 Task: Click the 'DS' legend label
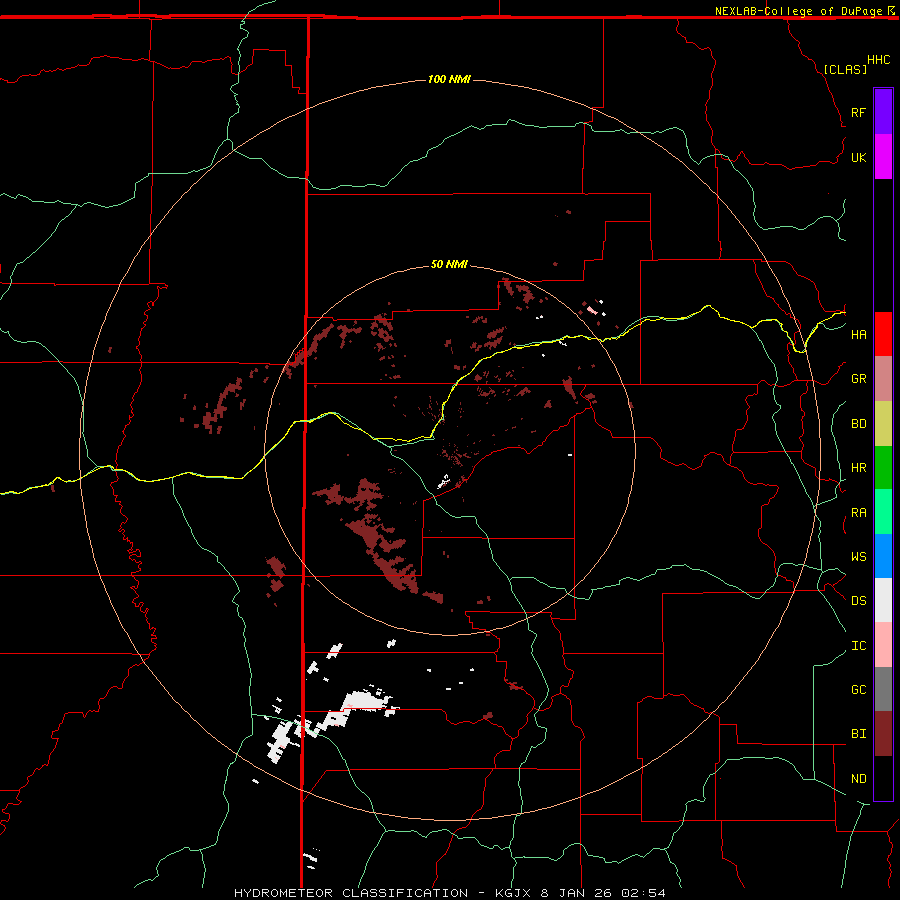point(858,600)
